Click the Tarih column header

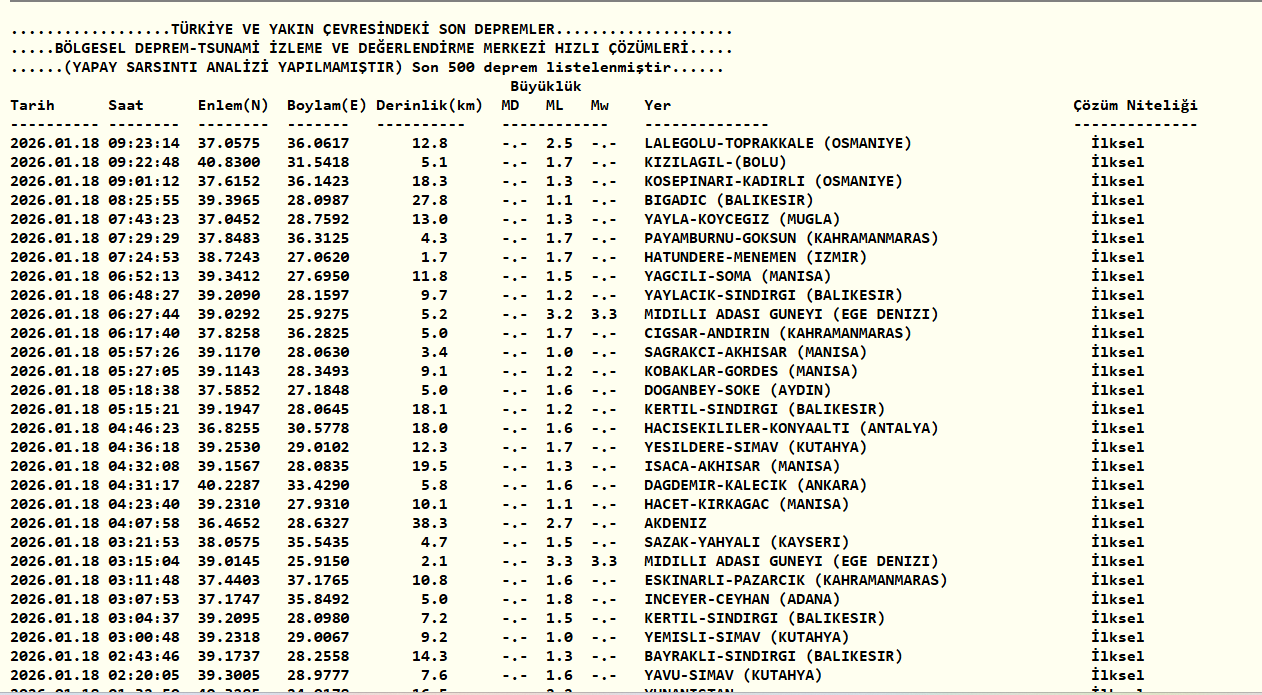click(32, 105)
